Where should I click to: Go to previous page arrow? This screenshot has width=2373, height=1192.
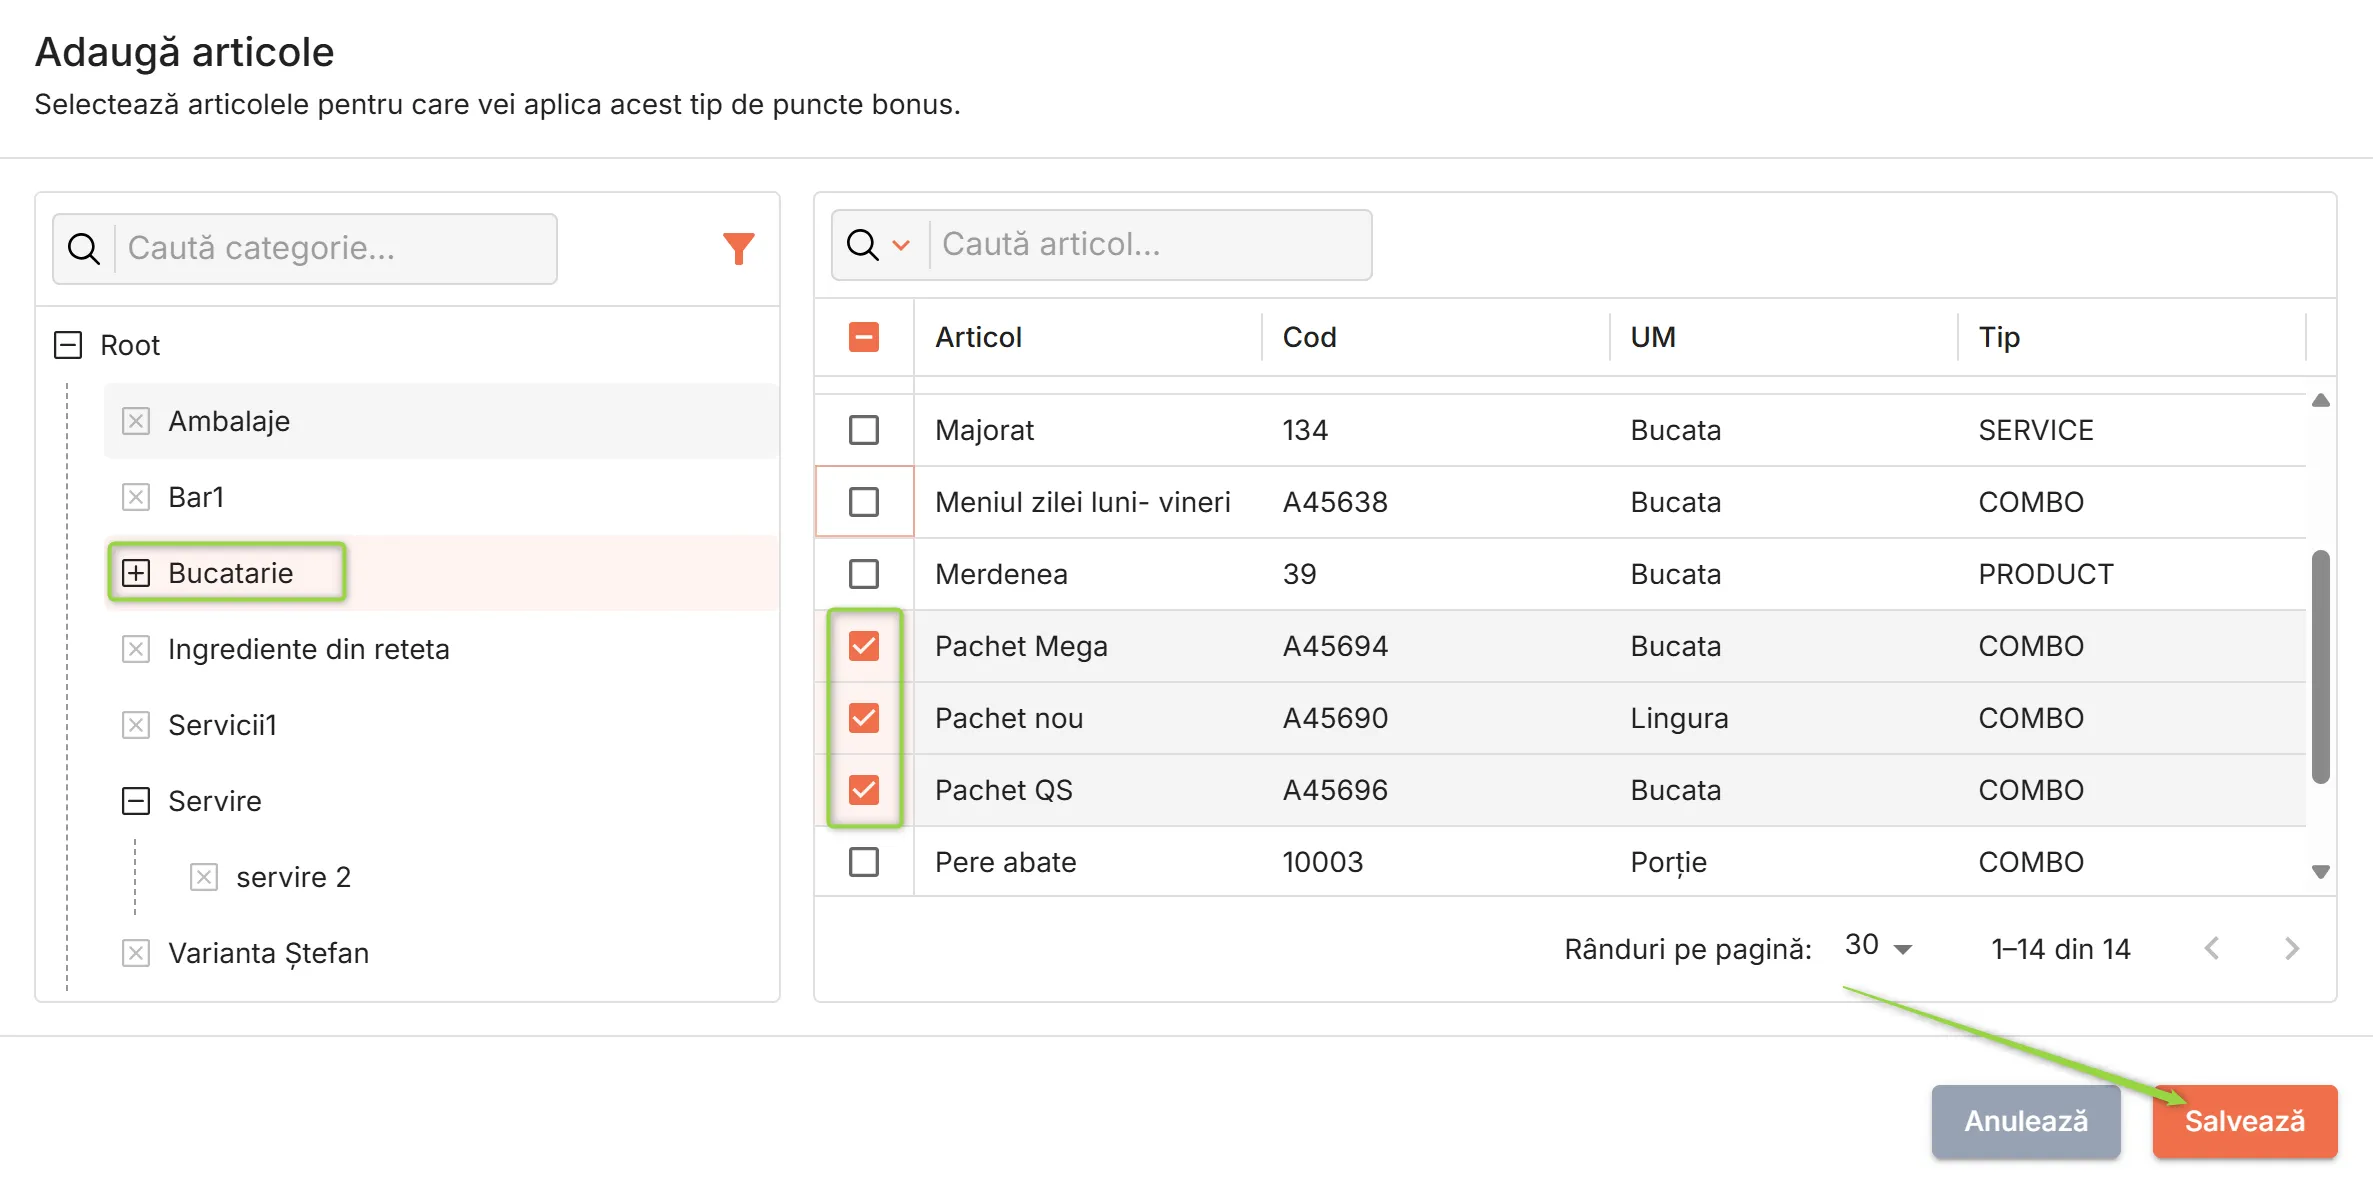2212,948
